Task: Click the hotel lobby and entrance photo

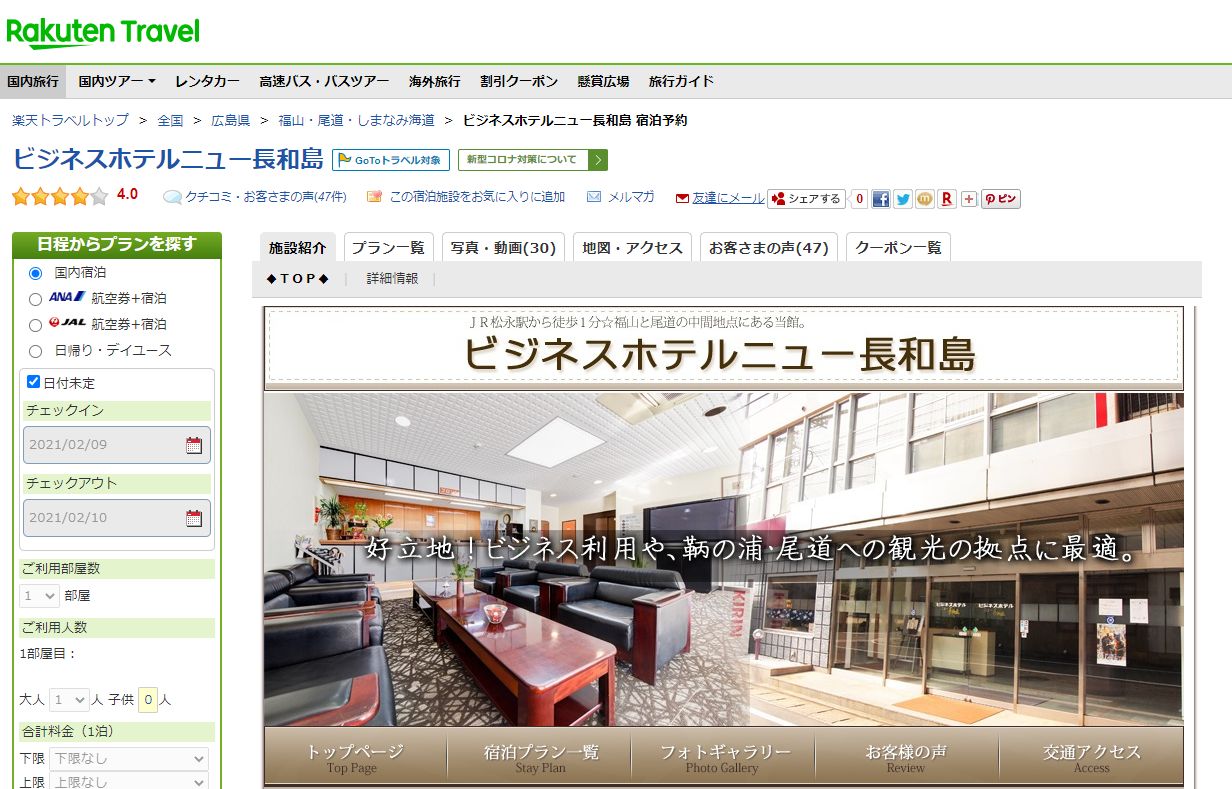Action: [724, 559]
